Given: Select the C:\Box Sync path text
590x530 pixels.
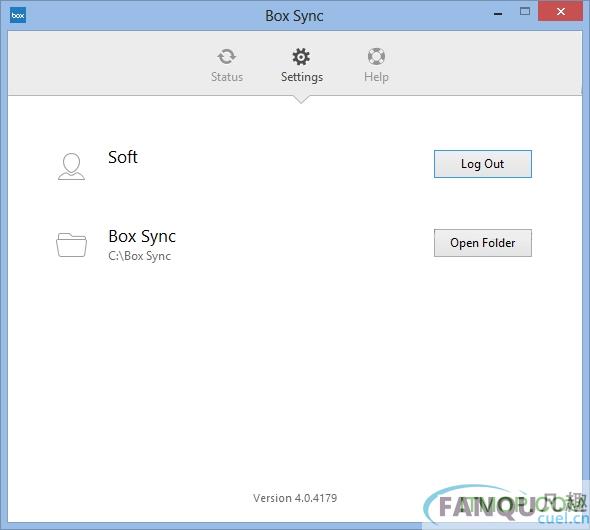Looking at the screenshot, I should pos(140,256).
